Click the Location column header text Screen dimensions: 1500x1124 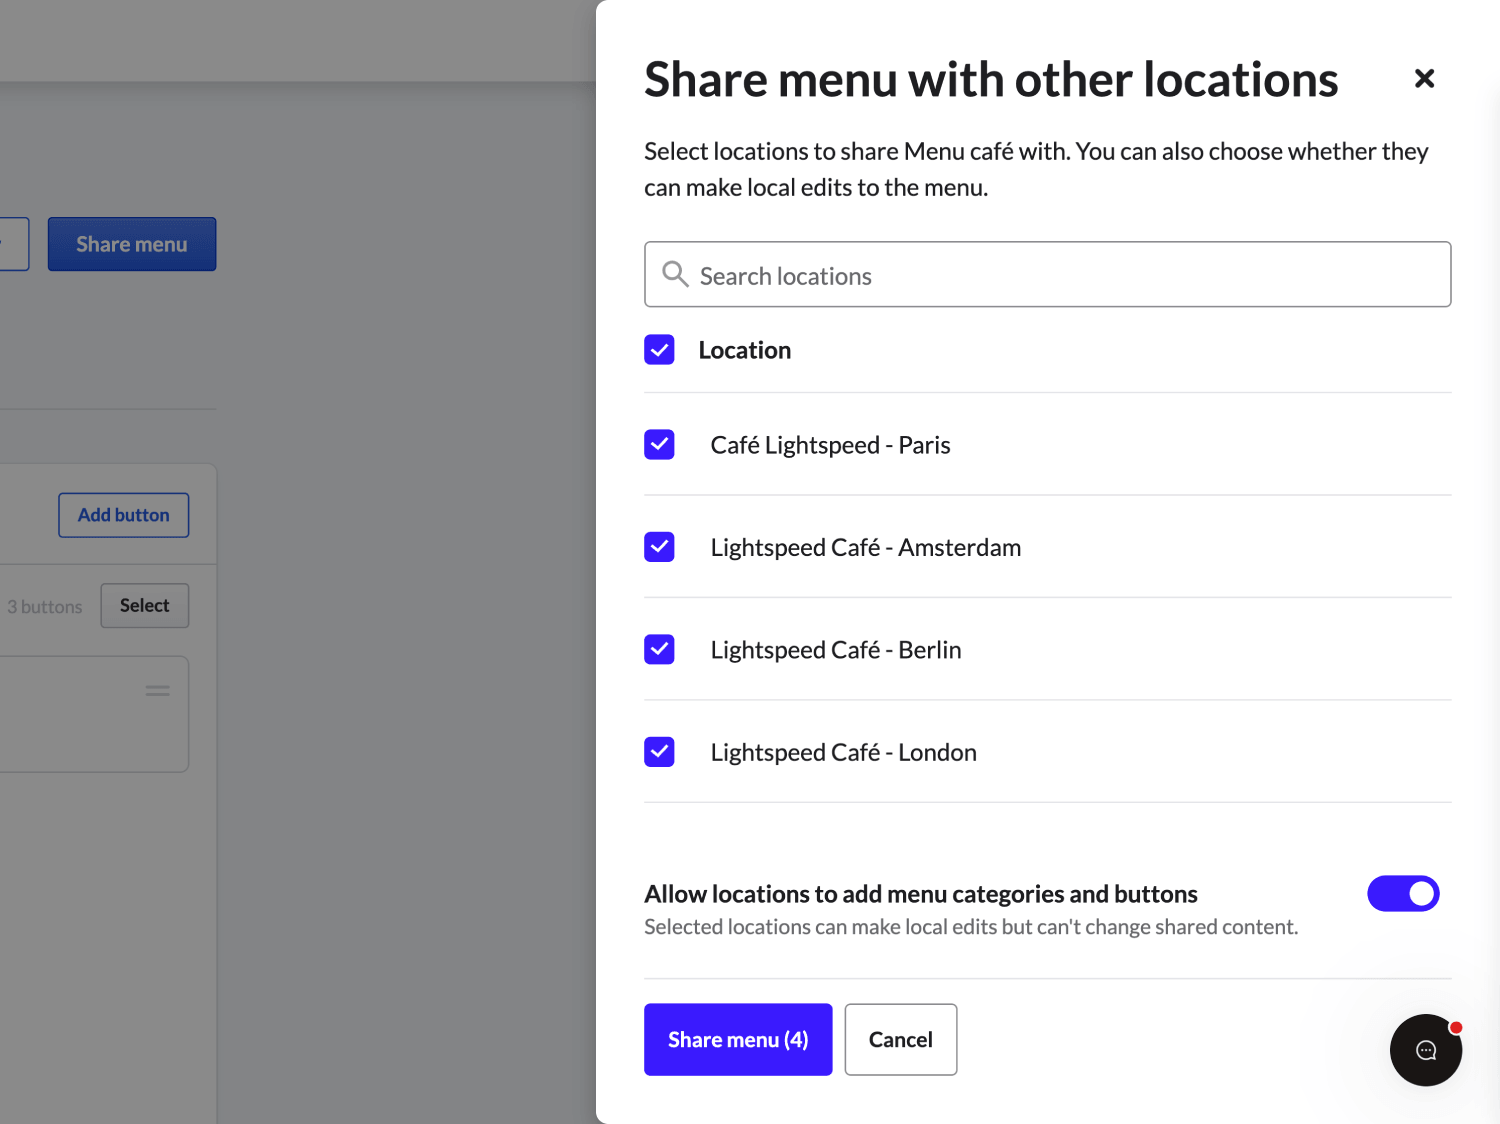click(745, 350)
